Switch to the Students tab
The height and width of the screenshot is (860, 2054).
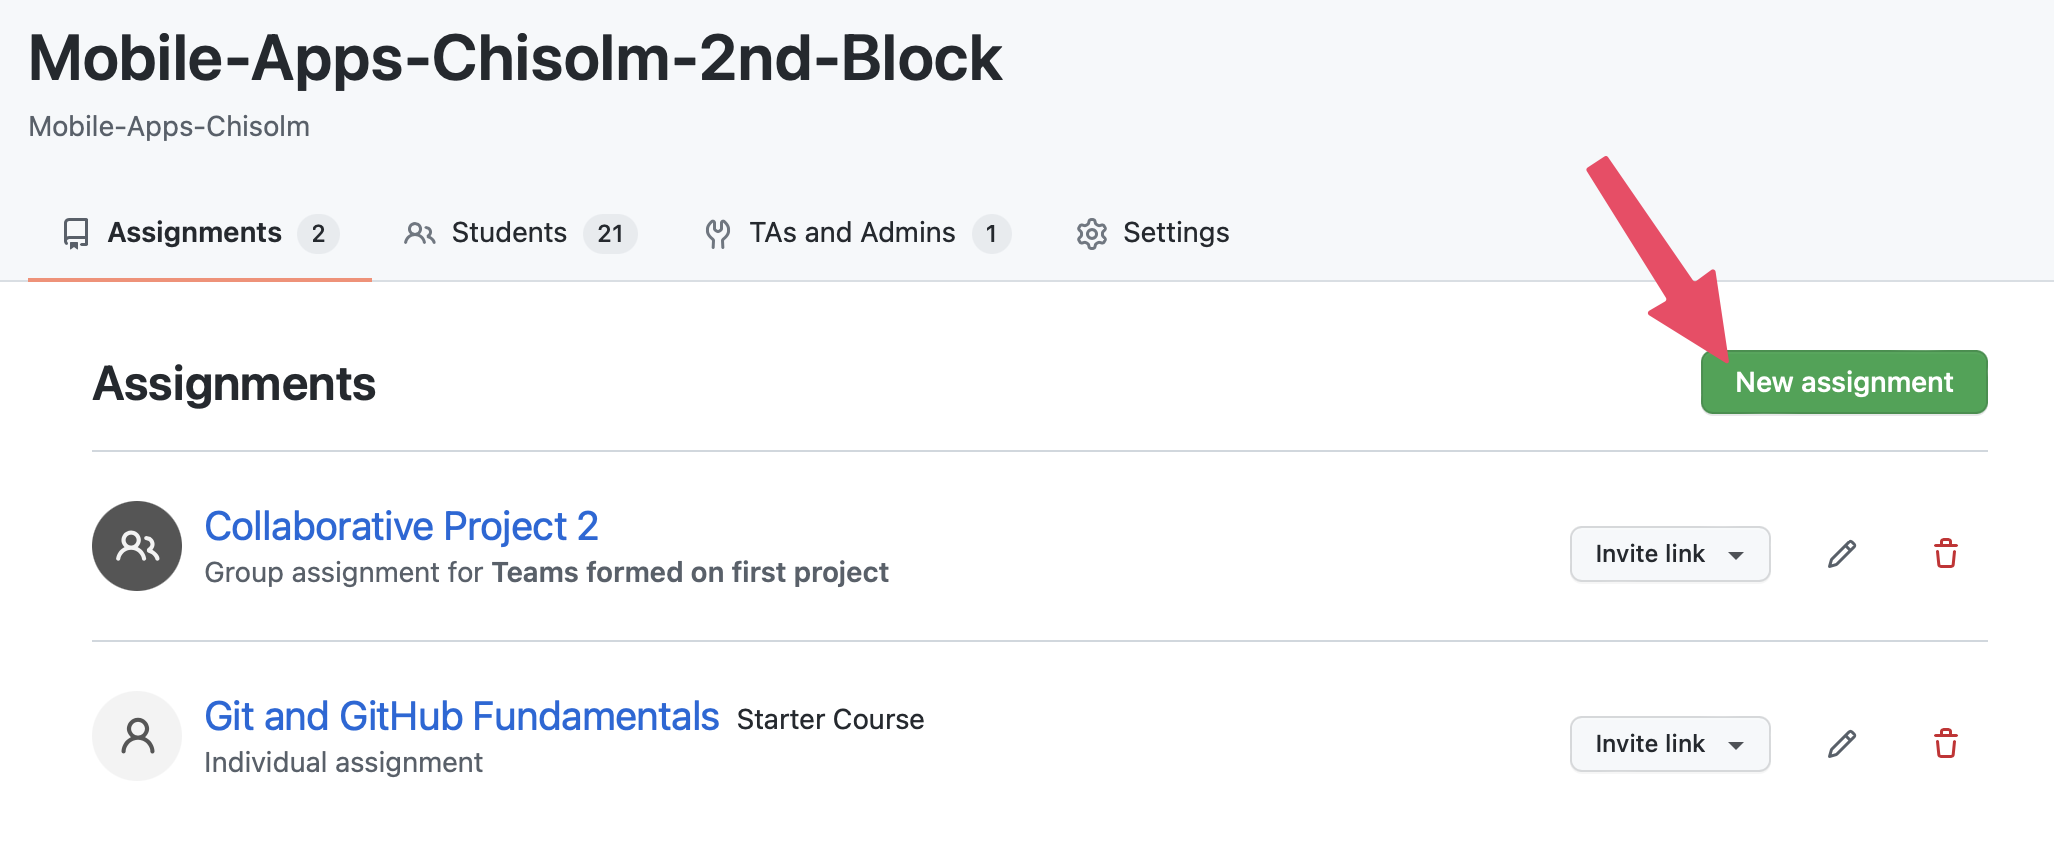point(509,233)
